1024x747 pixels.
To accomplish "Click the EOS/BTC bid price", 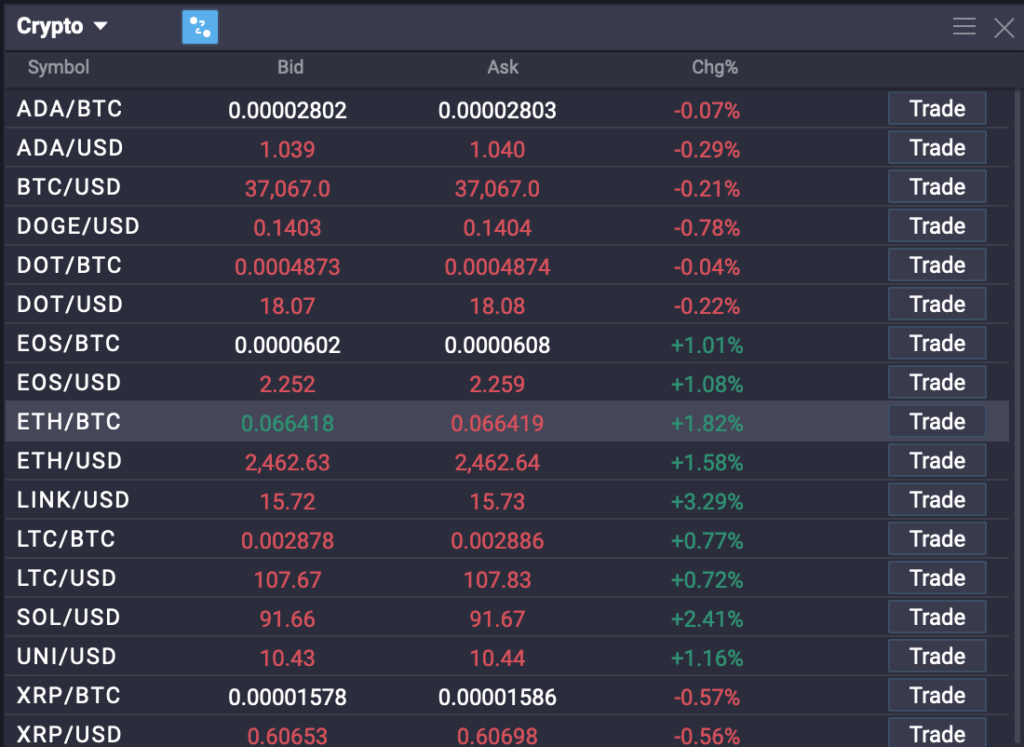I will [288, 343].
